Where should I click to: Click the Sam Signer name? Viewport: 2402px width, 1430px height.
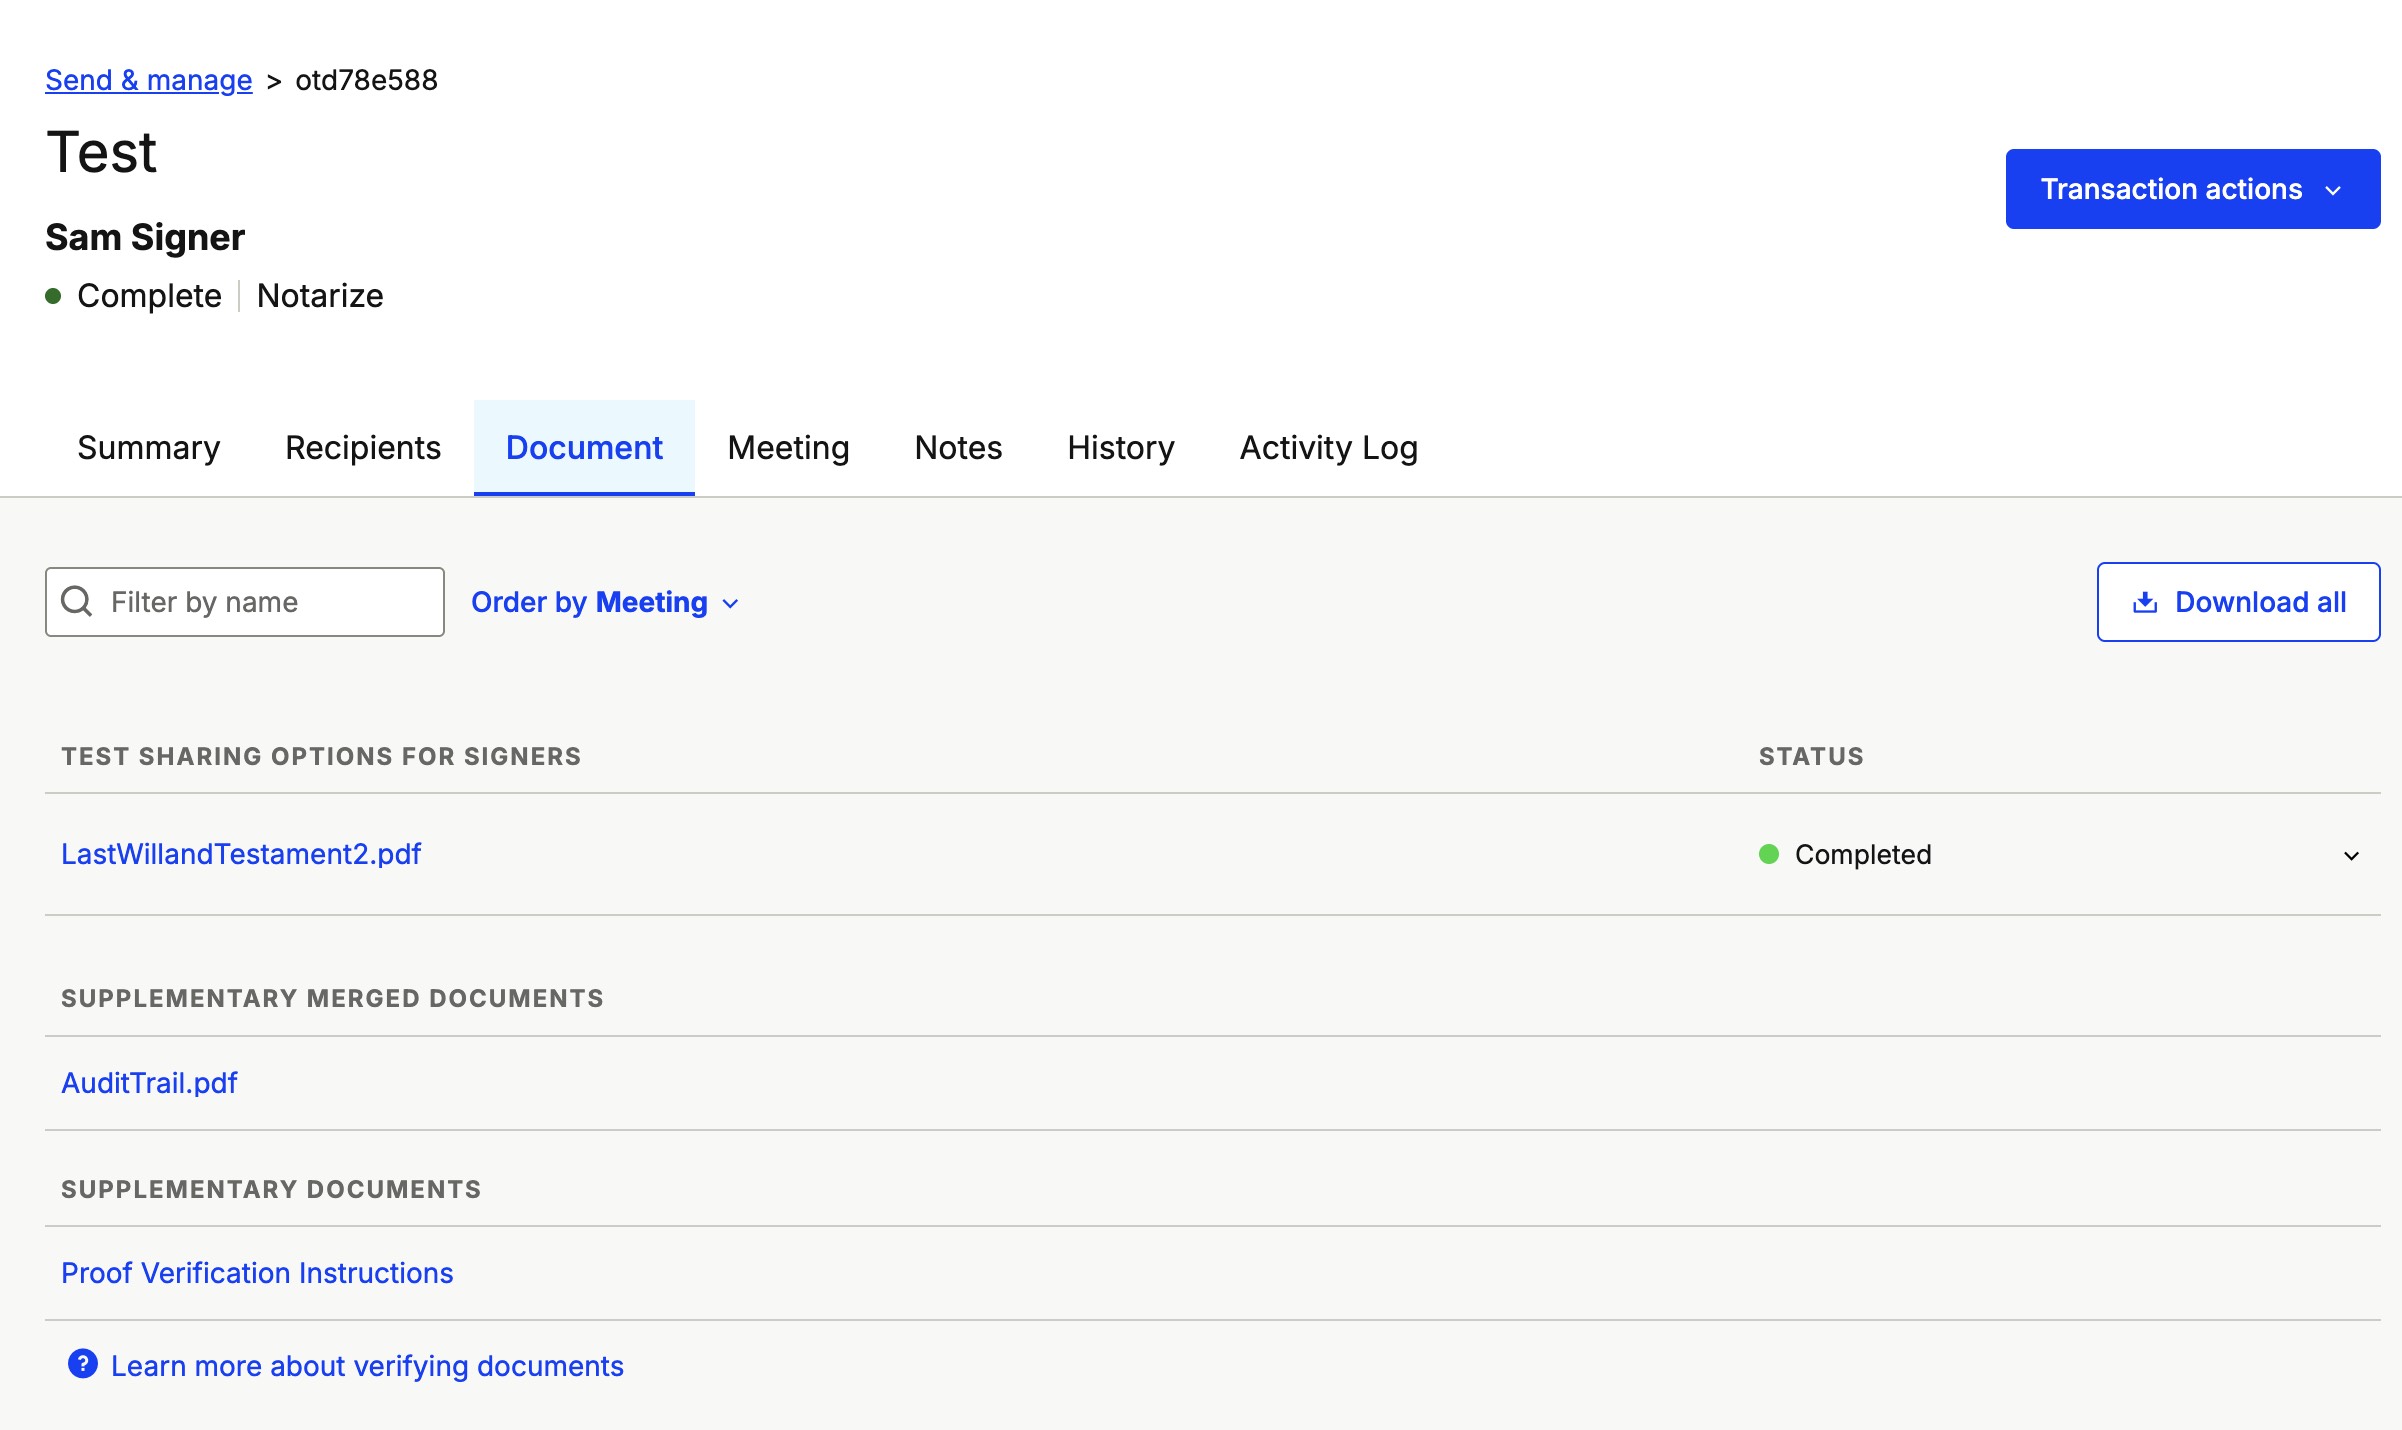tap(145, 237)
